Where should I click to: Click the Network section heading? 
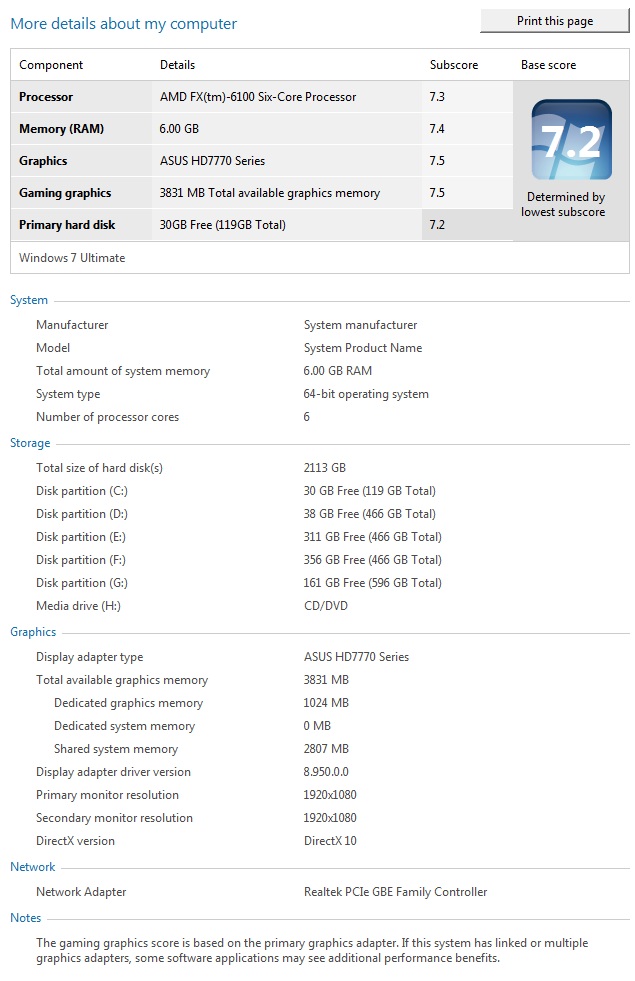(33, 867)
